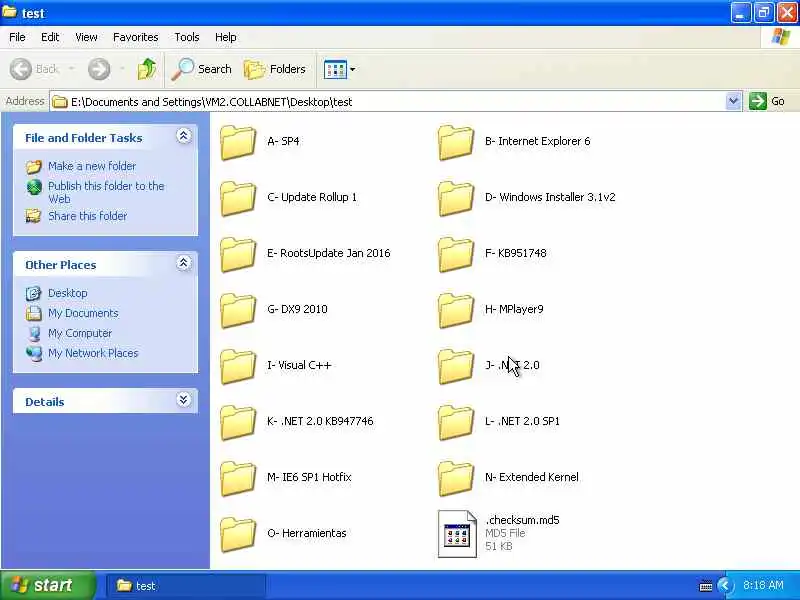Click the O- Herramientas name label

coord(307,533)
